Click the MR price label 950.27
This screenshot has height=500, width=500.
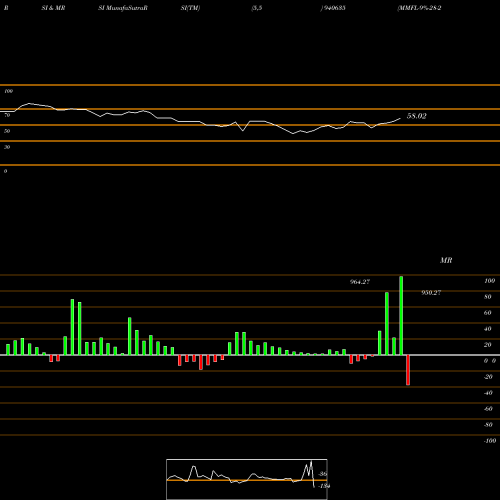pos(431,293)
